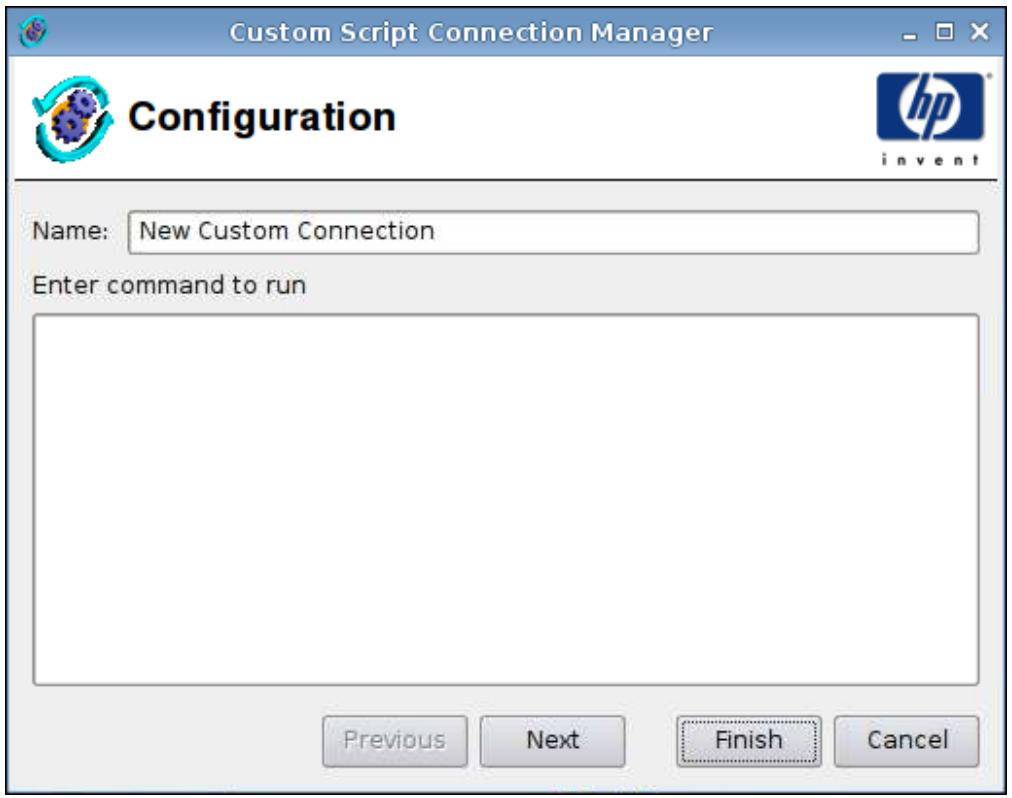Go to the Next step
Screen dimensions: 1012x798
point(552,741)
